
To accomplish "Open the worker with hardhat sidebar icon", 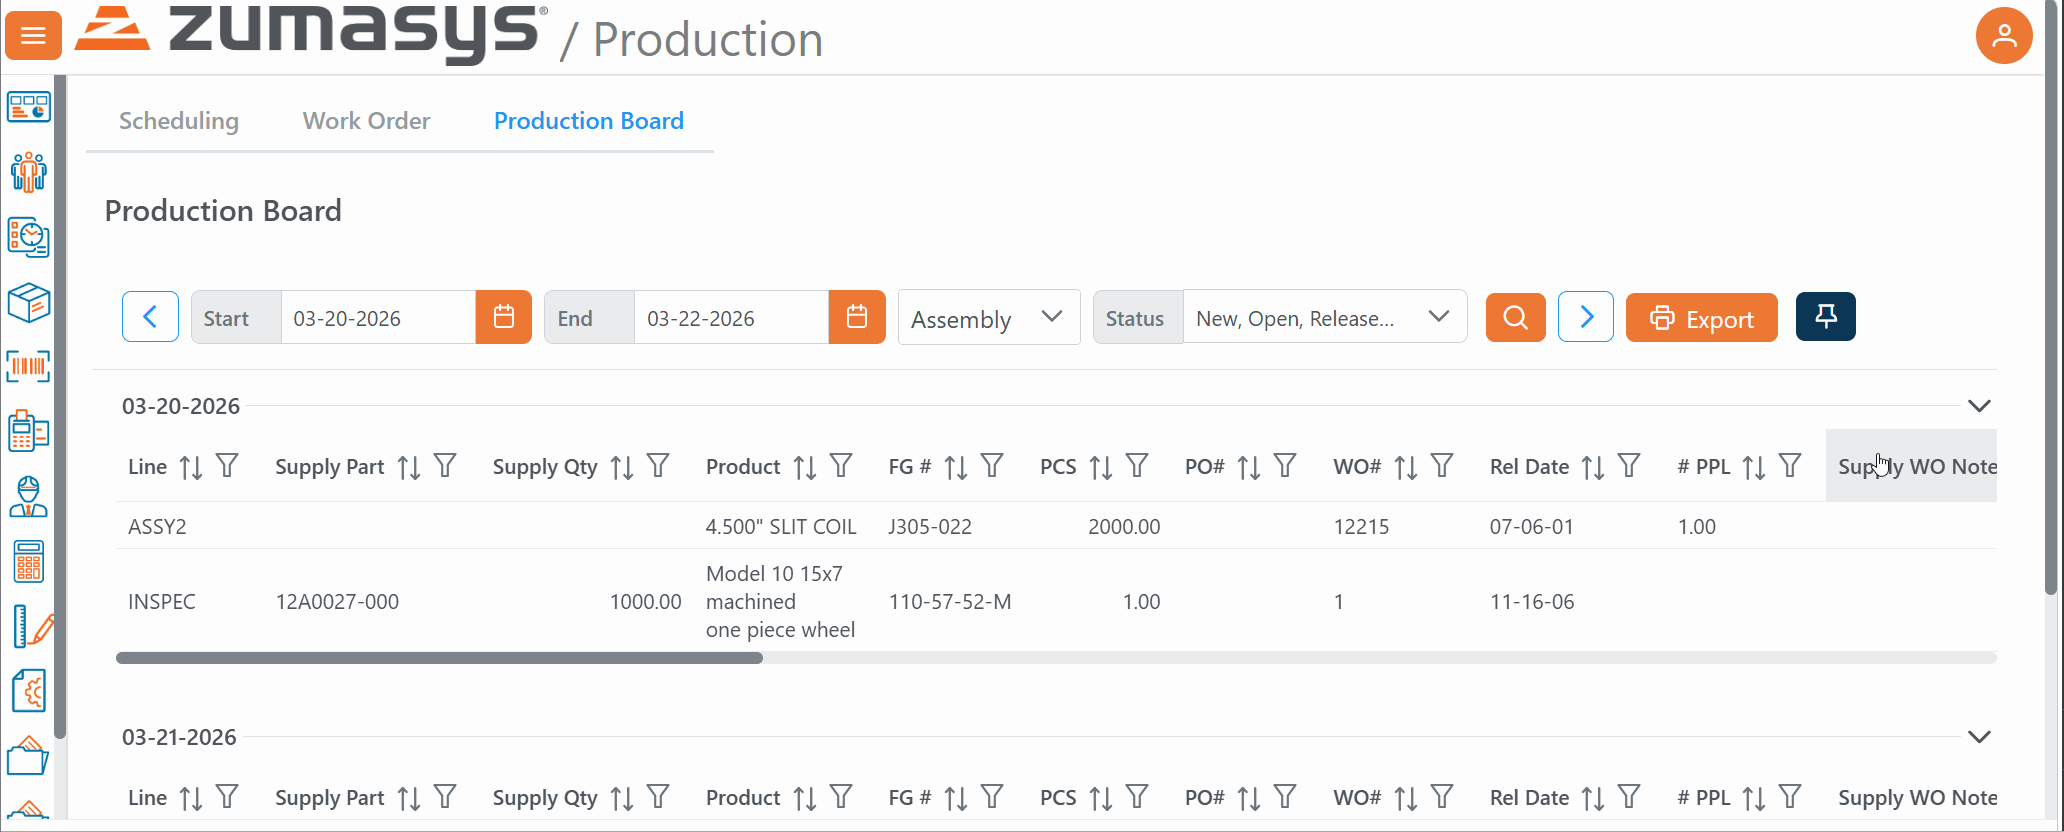I will coord(29,496).
